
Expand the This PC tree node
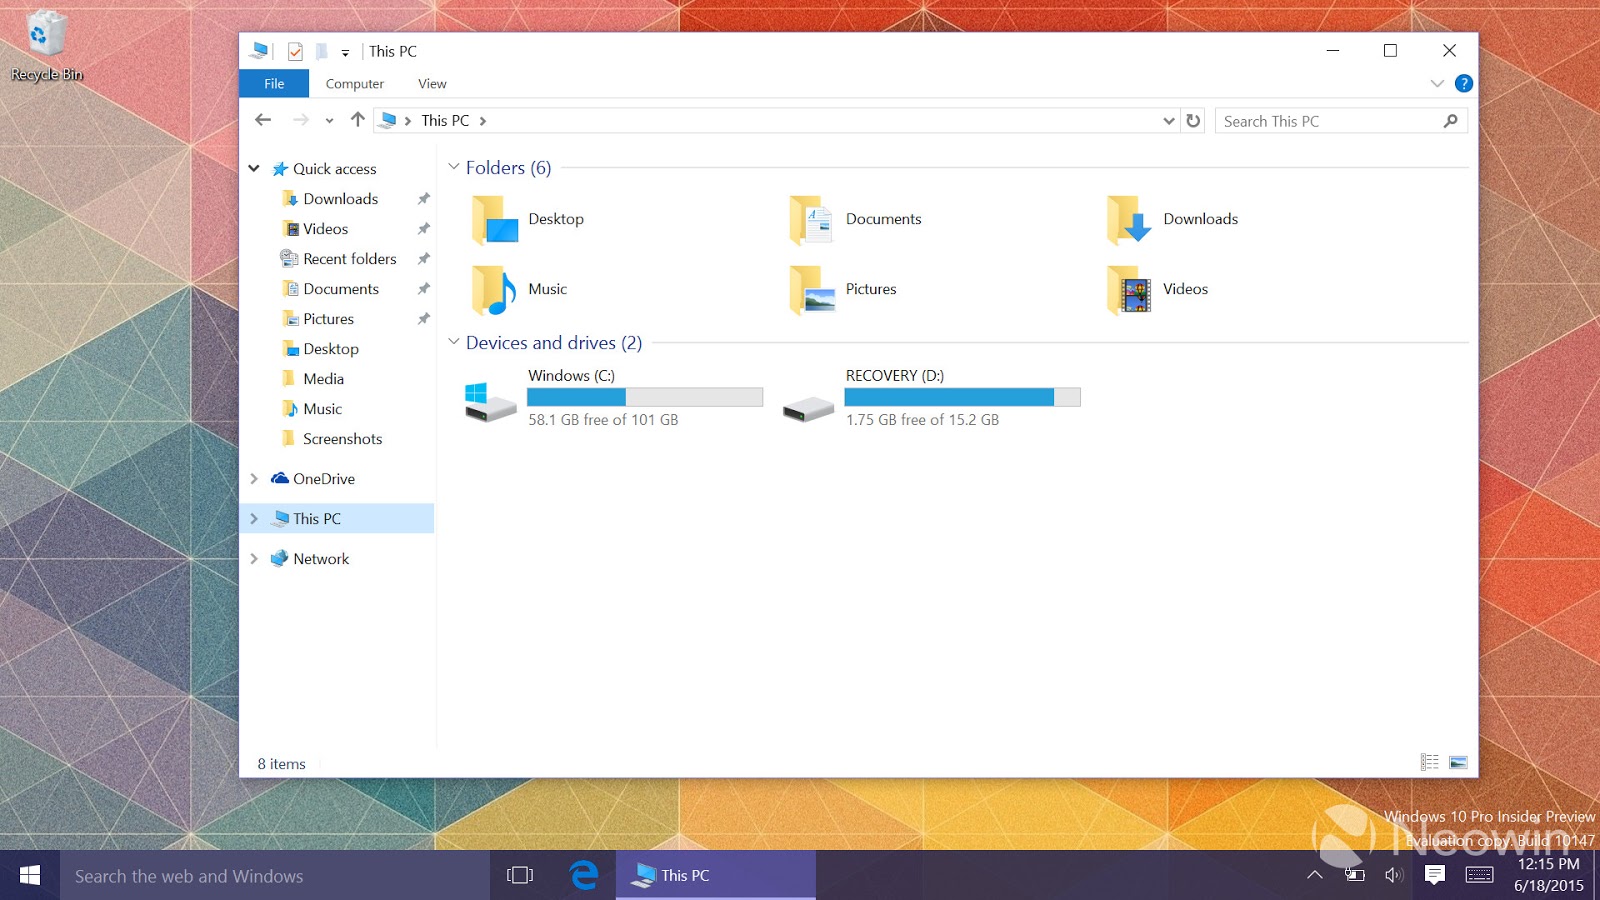click(x=254, y=519)
